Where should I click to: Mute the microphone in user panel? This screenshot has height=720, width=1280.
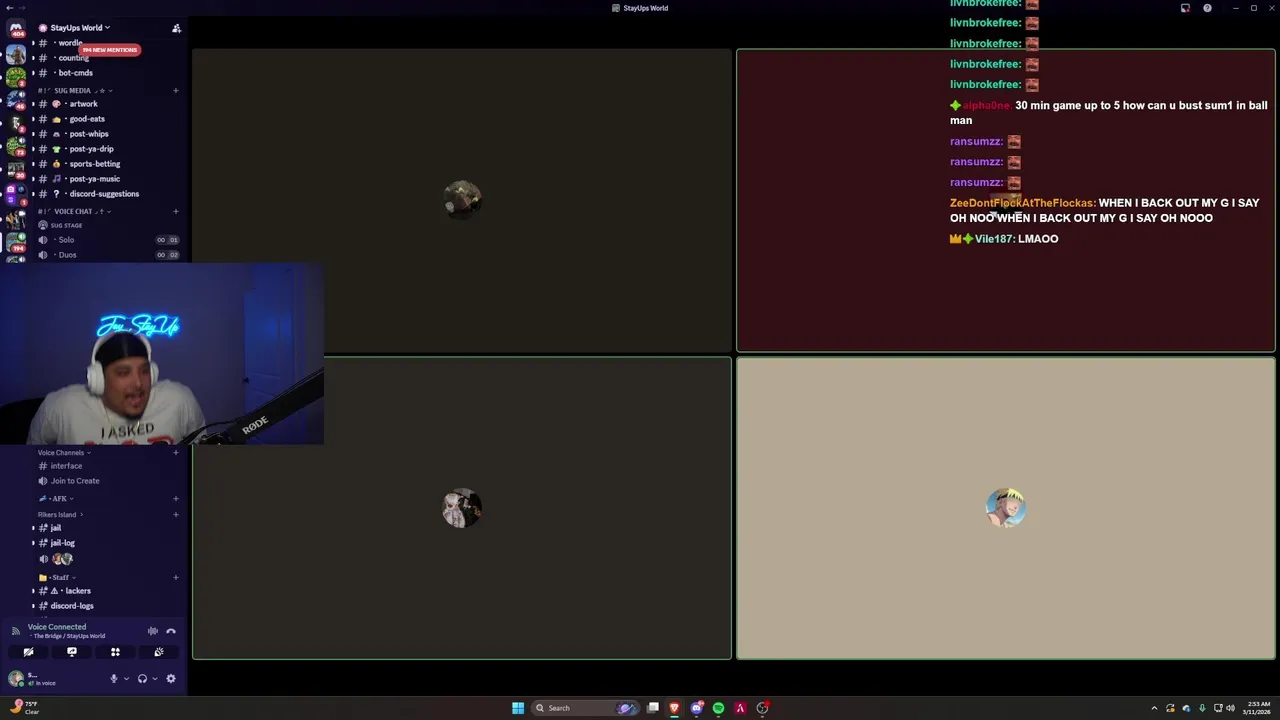point(113,679)
